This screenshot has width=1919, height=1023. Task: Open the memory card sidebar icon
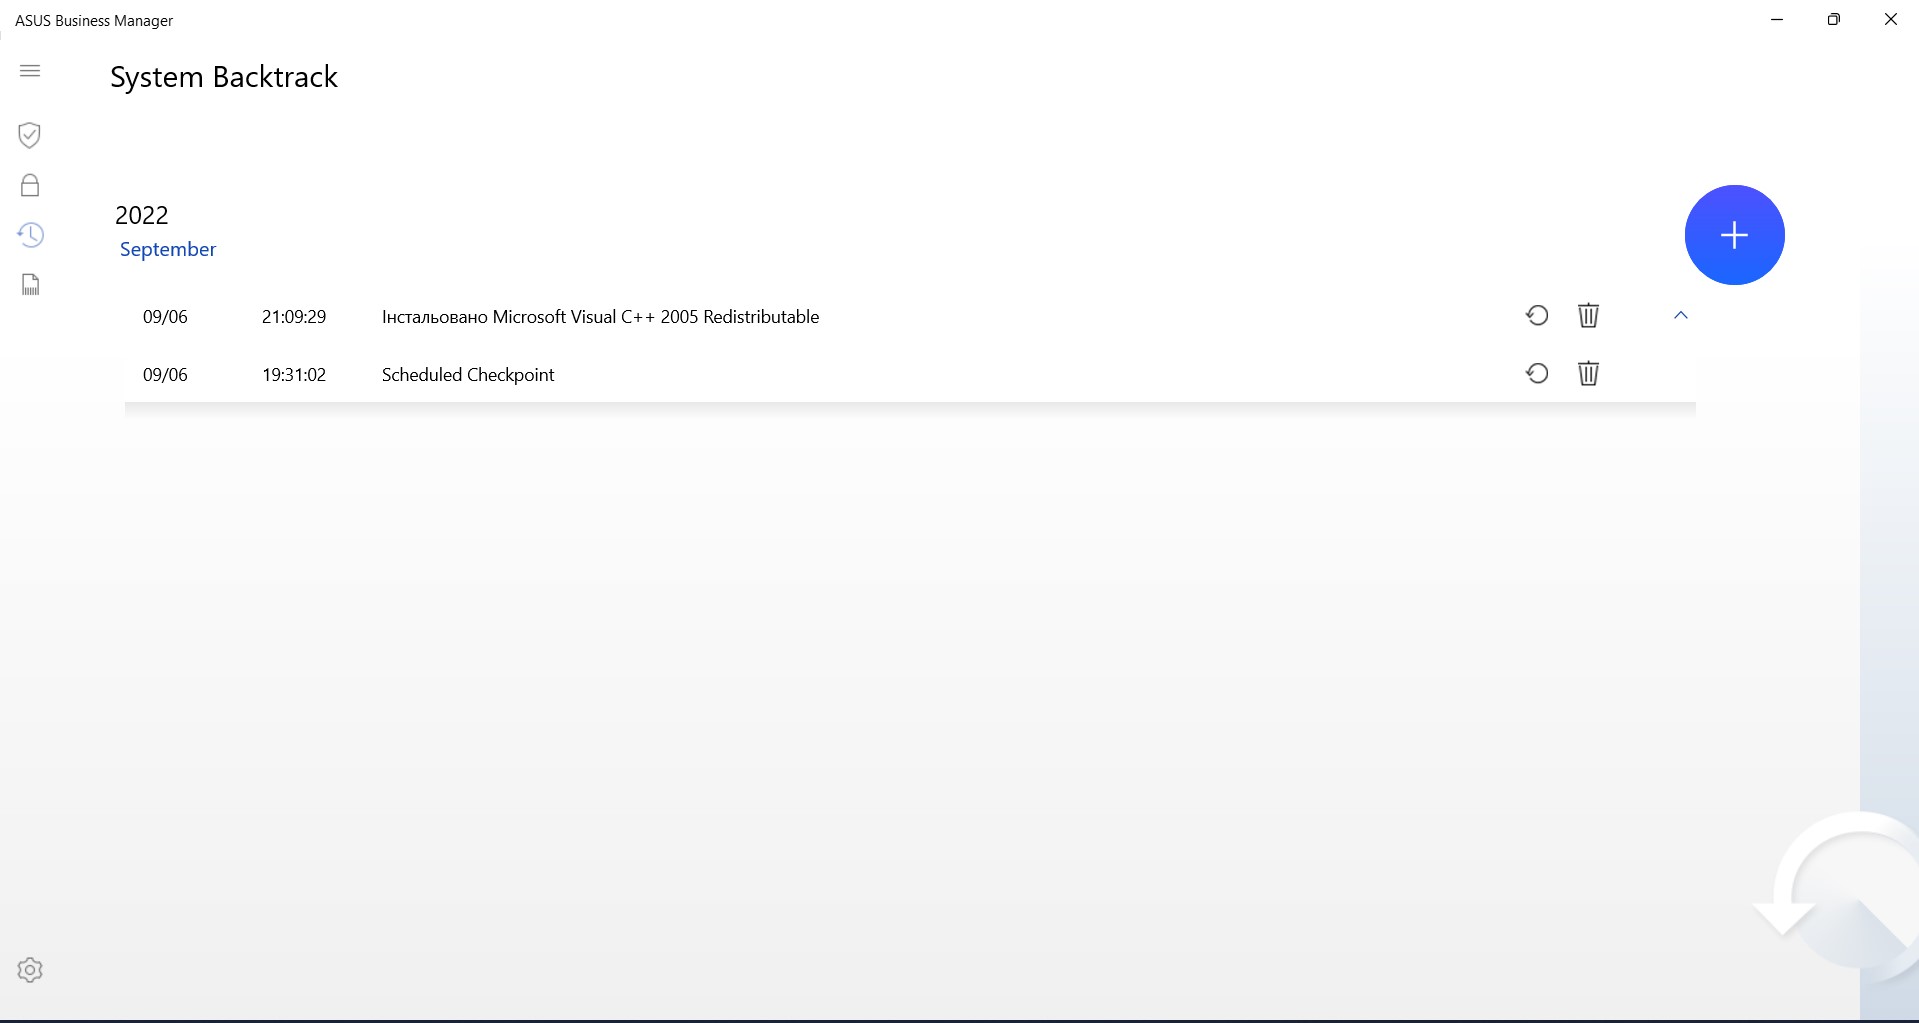[x=30, y=285]
